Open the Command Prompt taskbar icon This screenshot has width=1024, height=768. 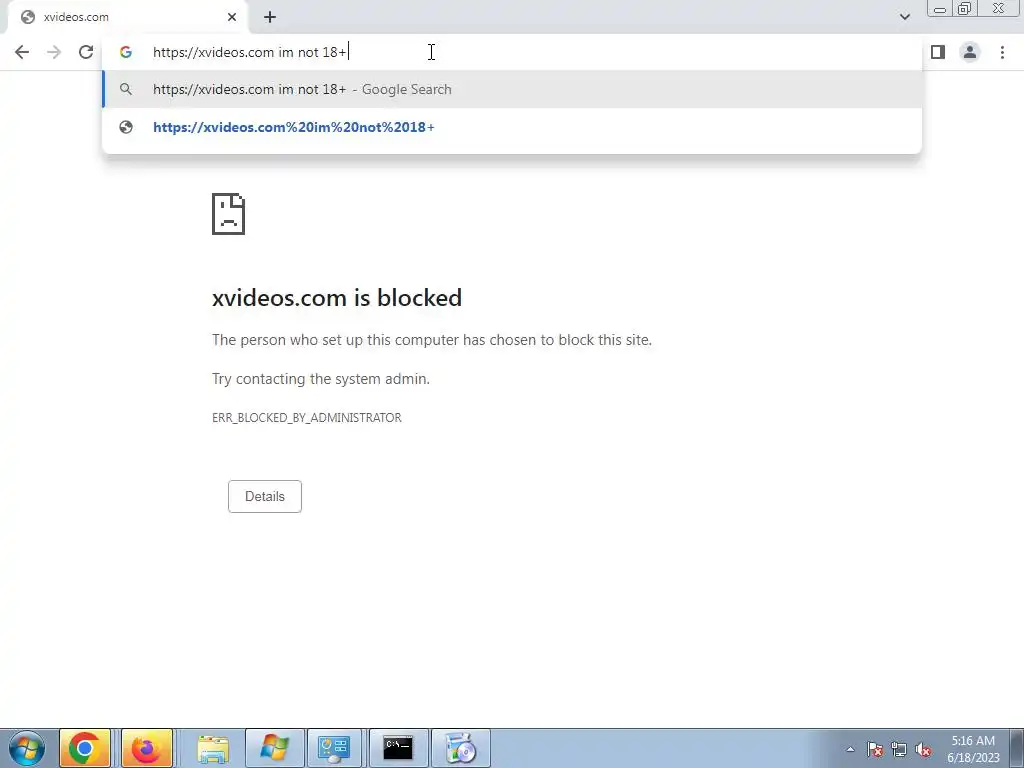[x=398, y=748]
